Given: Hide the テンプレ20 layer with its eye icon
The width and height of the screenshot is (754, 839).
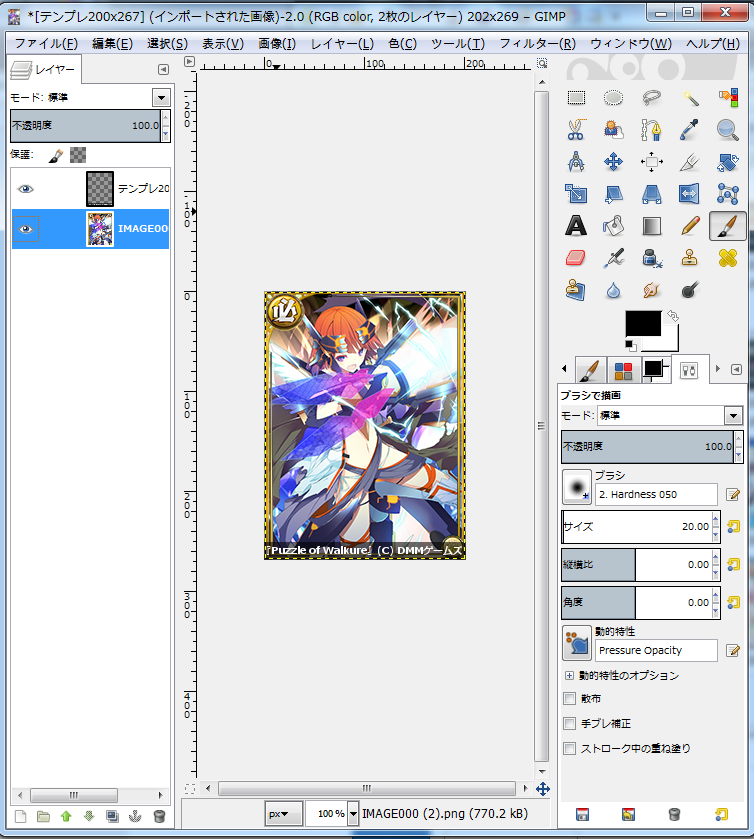Looking at the screenshot, I should click(26, 189).
